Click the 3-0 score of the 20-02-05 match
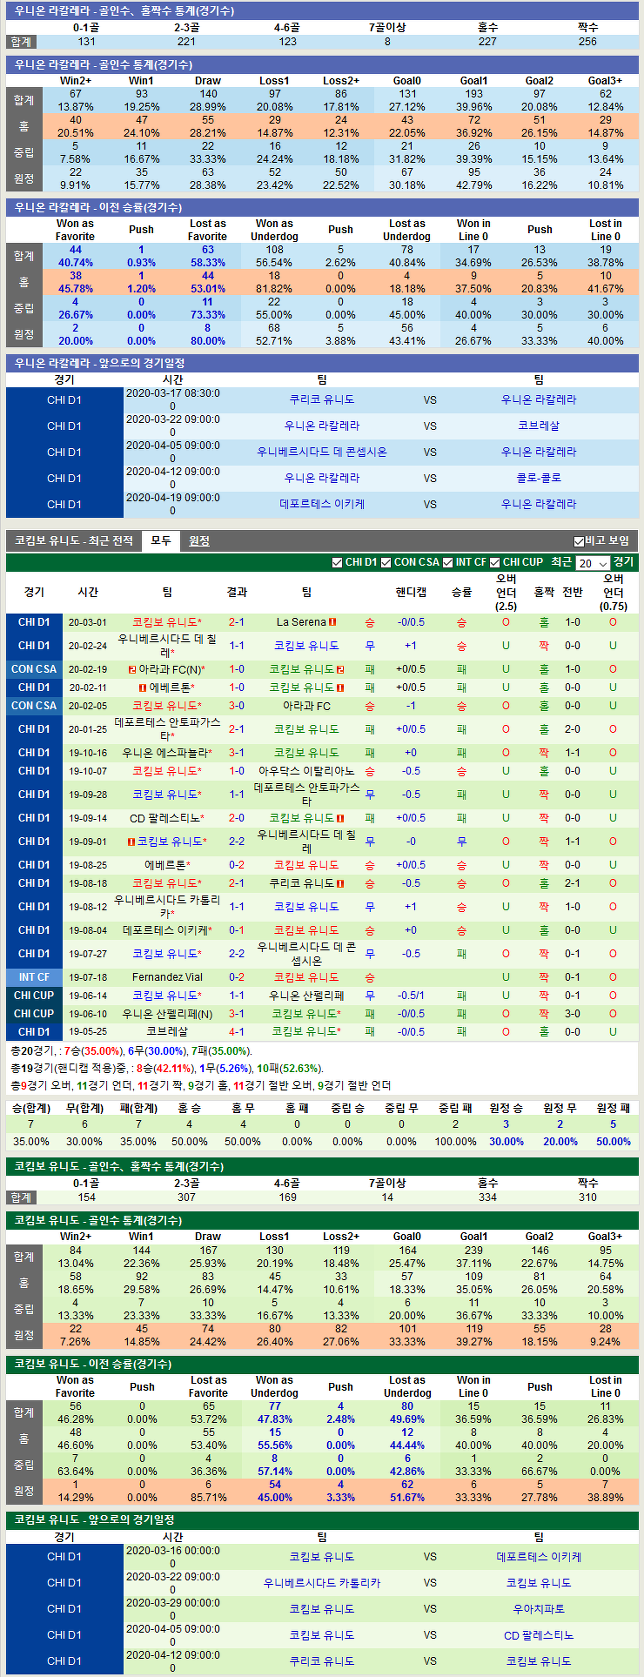This screenshot has height=1677, width=644. coord(236,706)
